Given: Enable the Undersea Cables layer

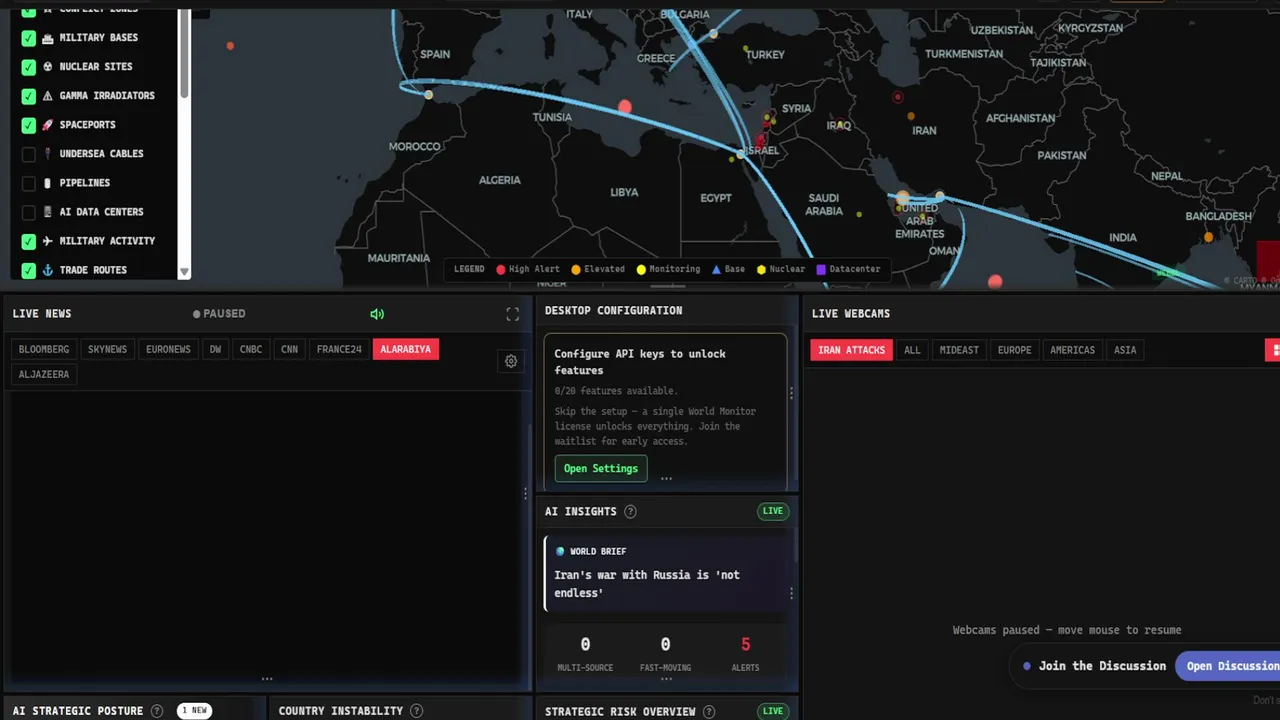Looking at the screenshot, I should 29,154.
